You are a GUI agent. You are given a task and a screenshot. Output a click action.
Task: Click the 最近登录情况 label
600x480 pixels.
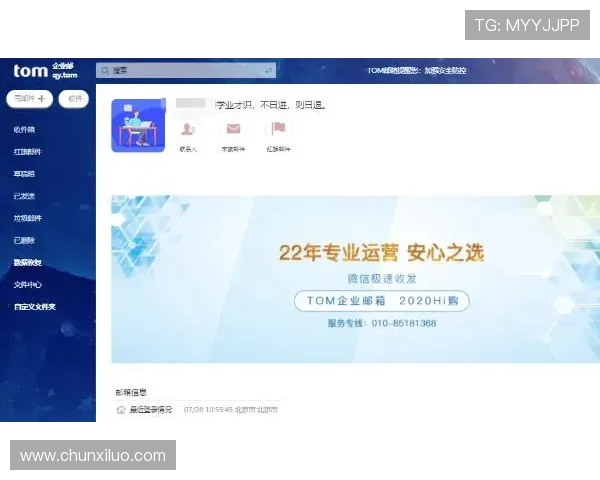point(151,410)
